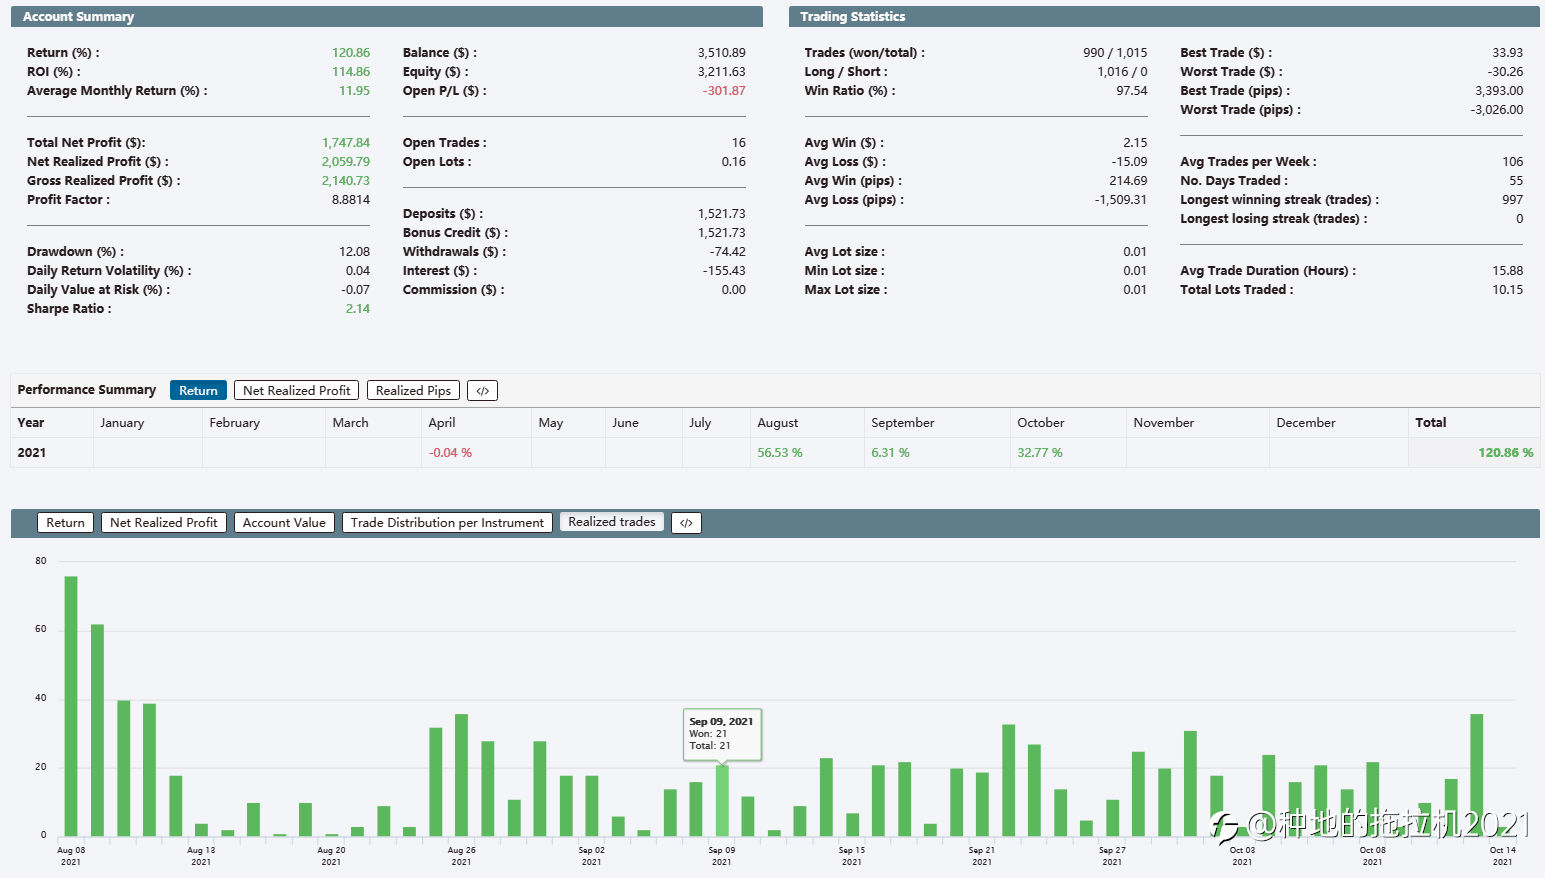Click the Worst Trade (pips) value -3,026.00
The width and height of the screenshot is (1545, 878).
pyautogui.click(x=1497, y=110)
